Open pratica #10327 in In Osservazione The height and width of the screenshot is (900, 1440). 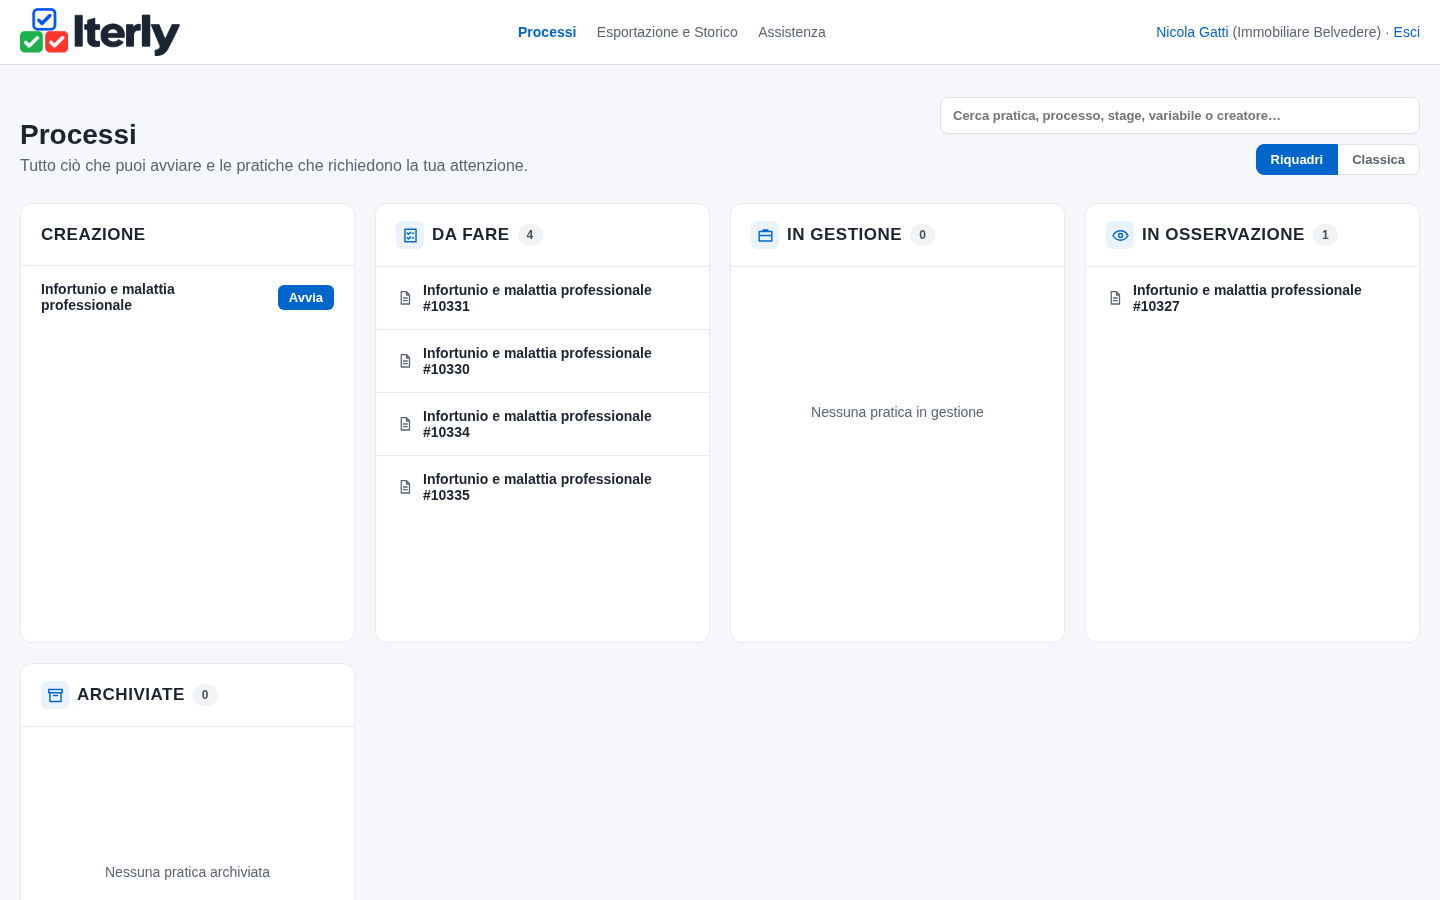[x=1252, y=298]
